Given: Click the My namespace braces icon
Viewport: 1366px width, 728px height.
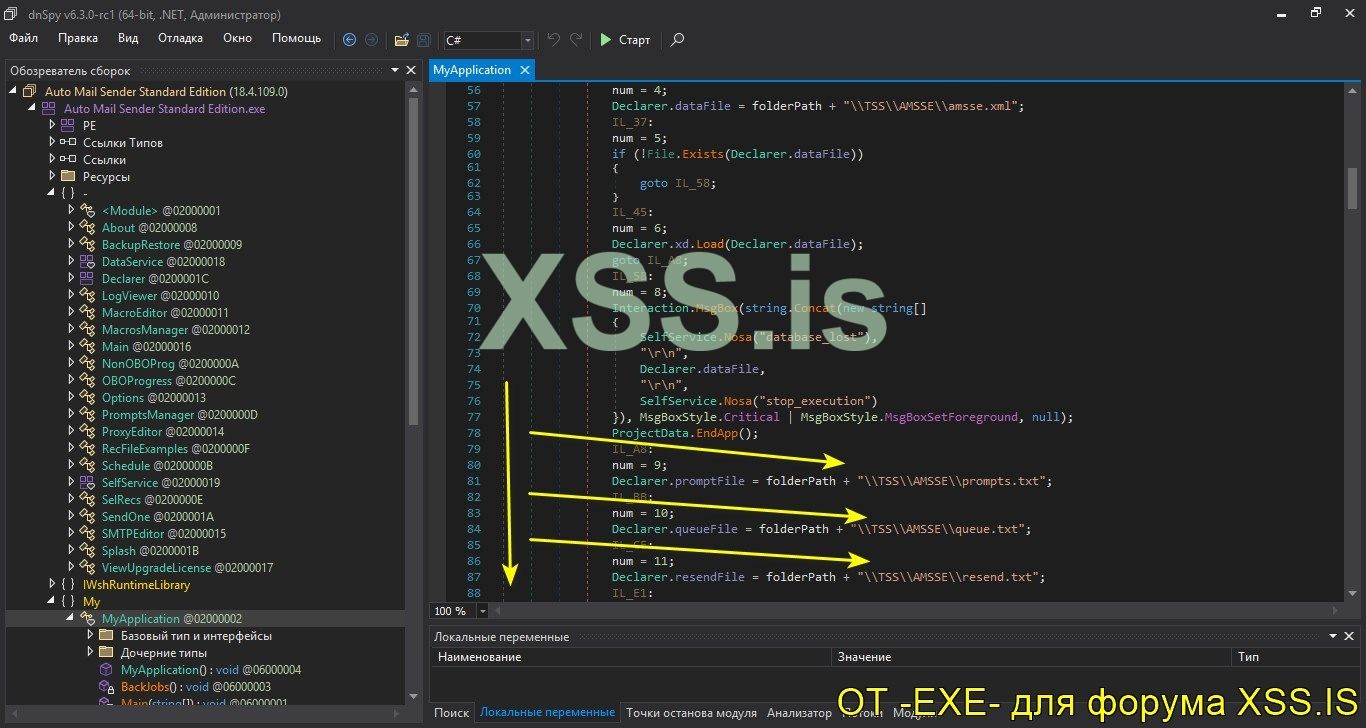Looking at the screenshot, I should [x=67, y=601].
